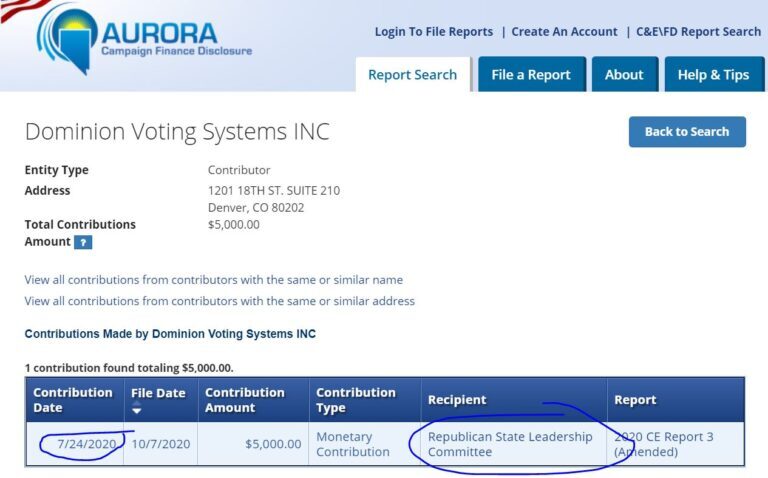Select the address line 1201 18TH ST. SUITE 210
768x478 pixels.
pos(274,191)
